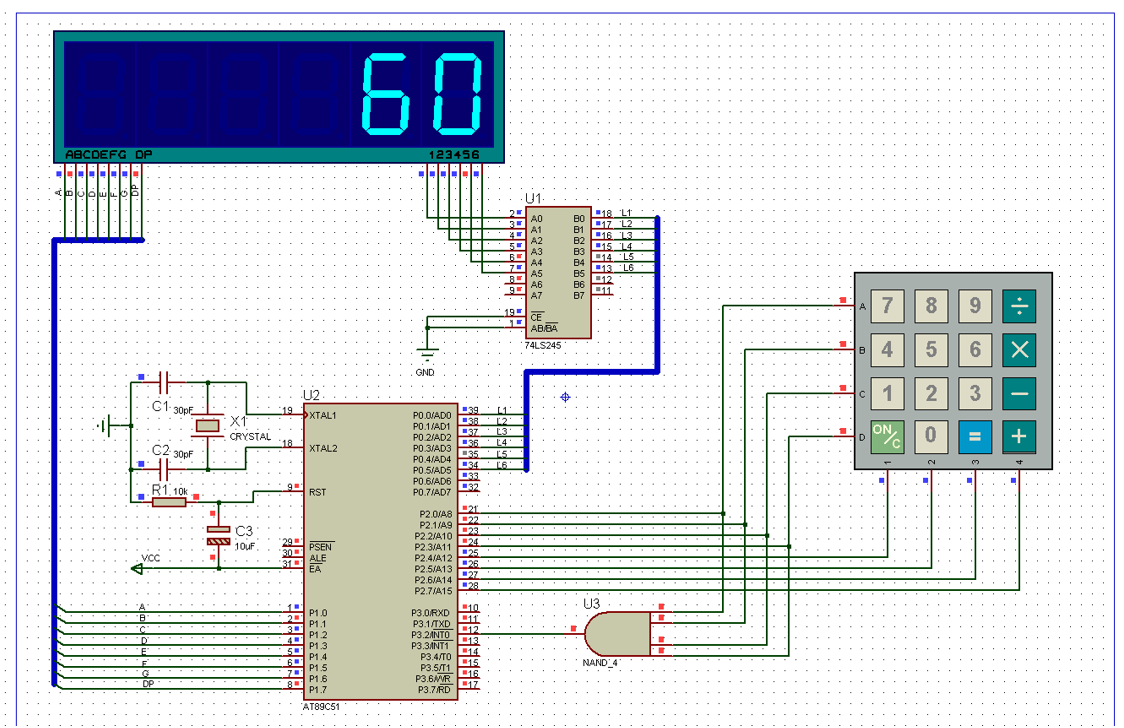Select resistor R1 symbol
This screenshot has width=1124, height=728.
169,502
